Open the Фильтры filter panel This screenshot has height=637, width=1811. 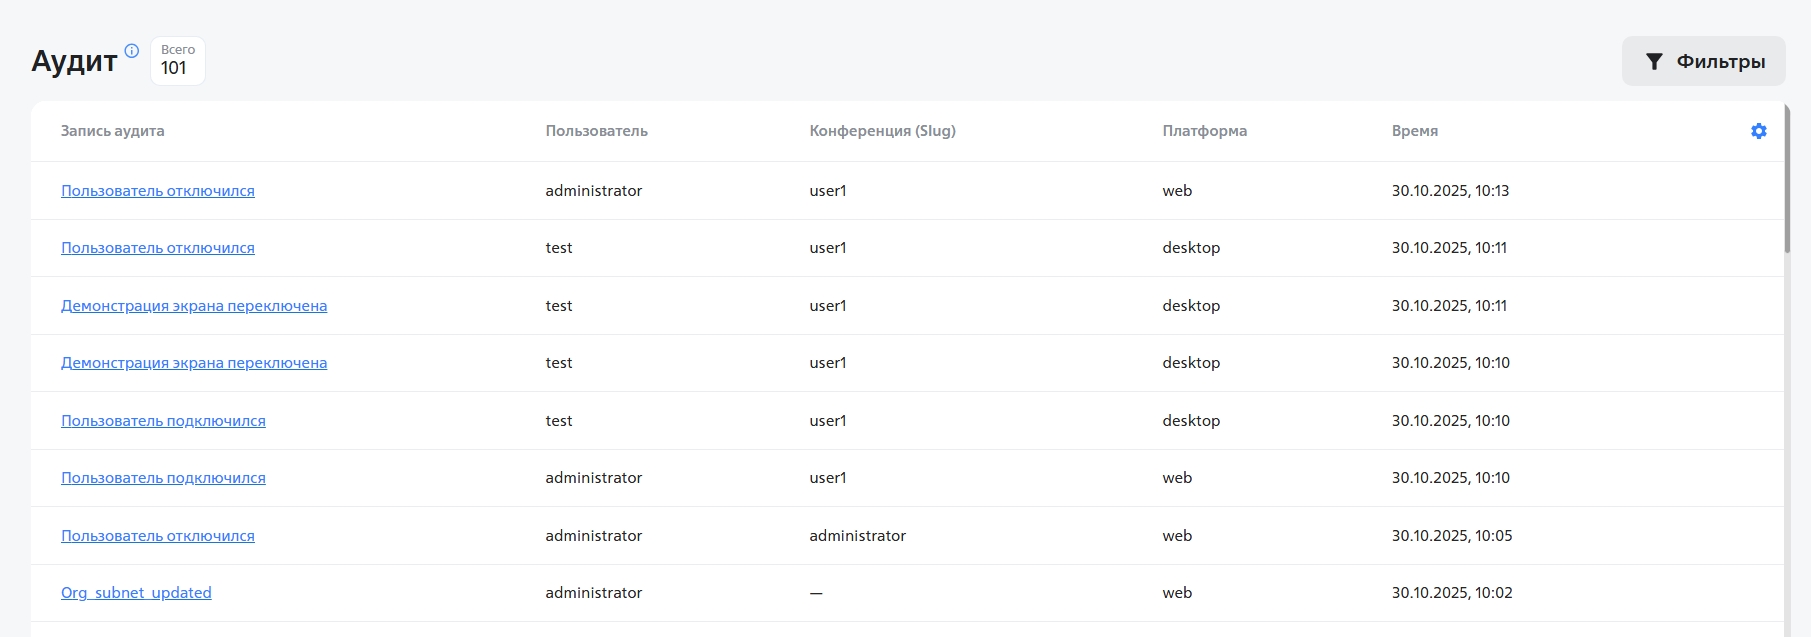(1703, 61)
